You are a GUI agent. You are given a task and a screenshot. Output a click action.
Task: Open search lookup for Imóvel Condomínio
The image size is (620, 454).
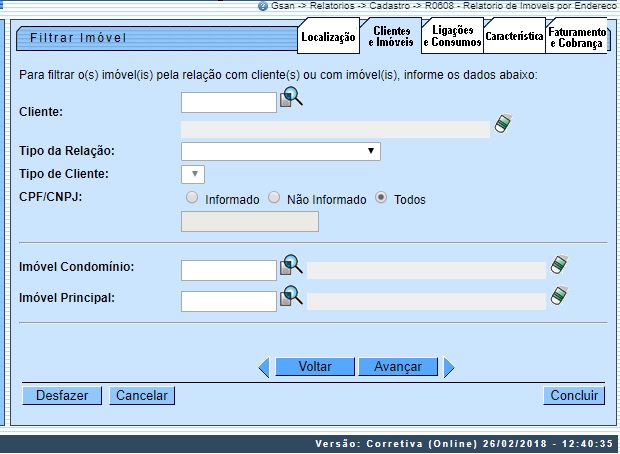tap(291, 265)
